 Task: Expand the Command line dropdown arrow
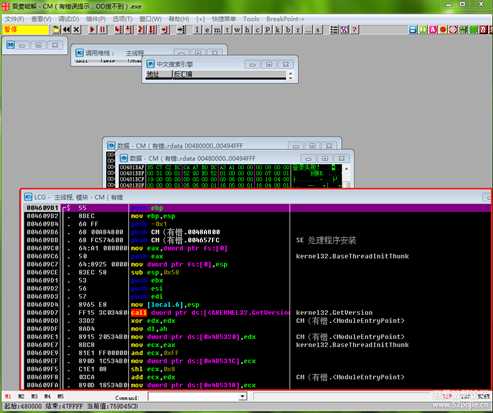click(243, 396)
